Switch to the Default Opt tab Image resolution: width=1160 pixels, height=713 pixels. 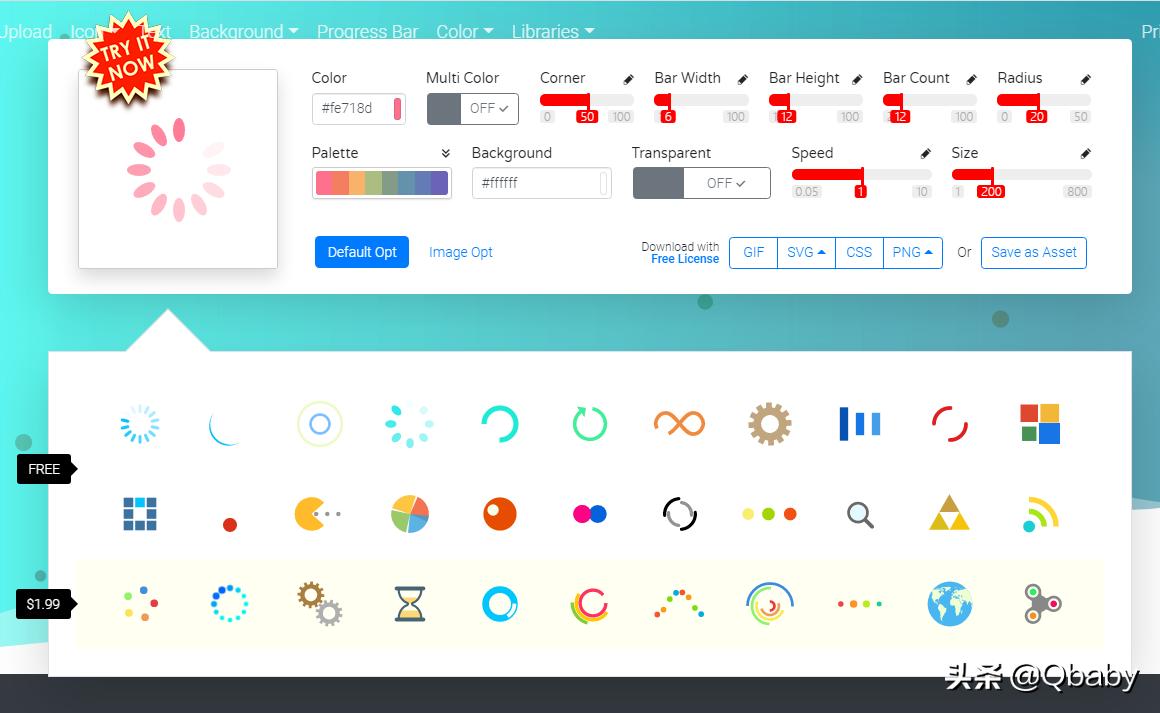[x=362, y=252]
